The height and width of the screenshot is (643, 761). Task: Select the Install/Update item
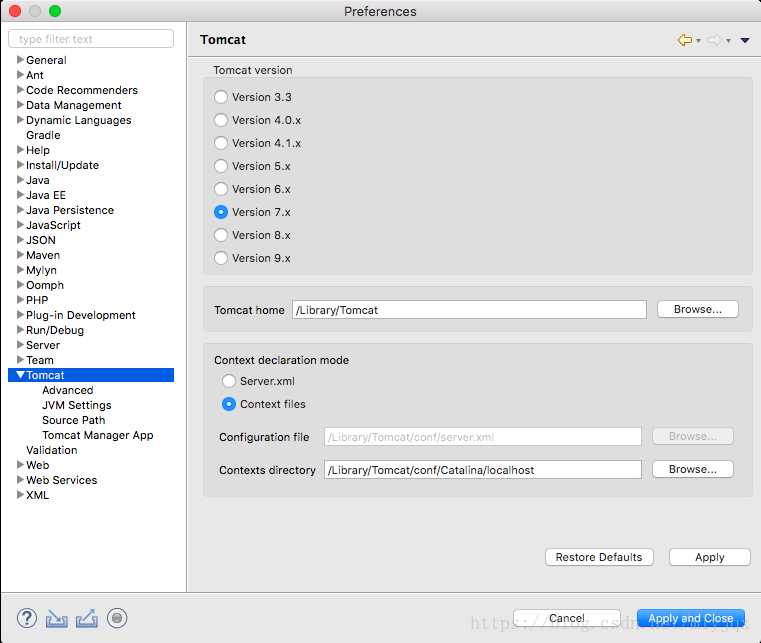tap(62, 165)
